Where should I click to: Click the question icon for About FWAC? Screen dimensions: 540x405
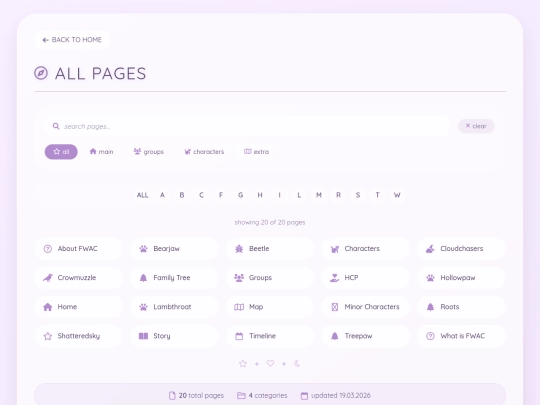tap(48, 249)
